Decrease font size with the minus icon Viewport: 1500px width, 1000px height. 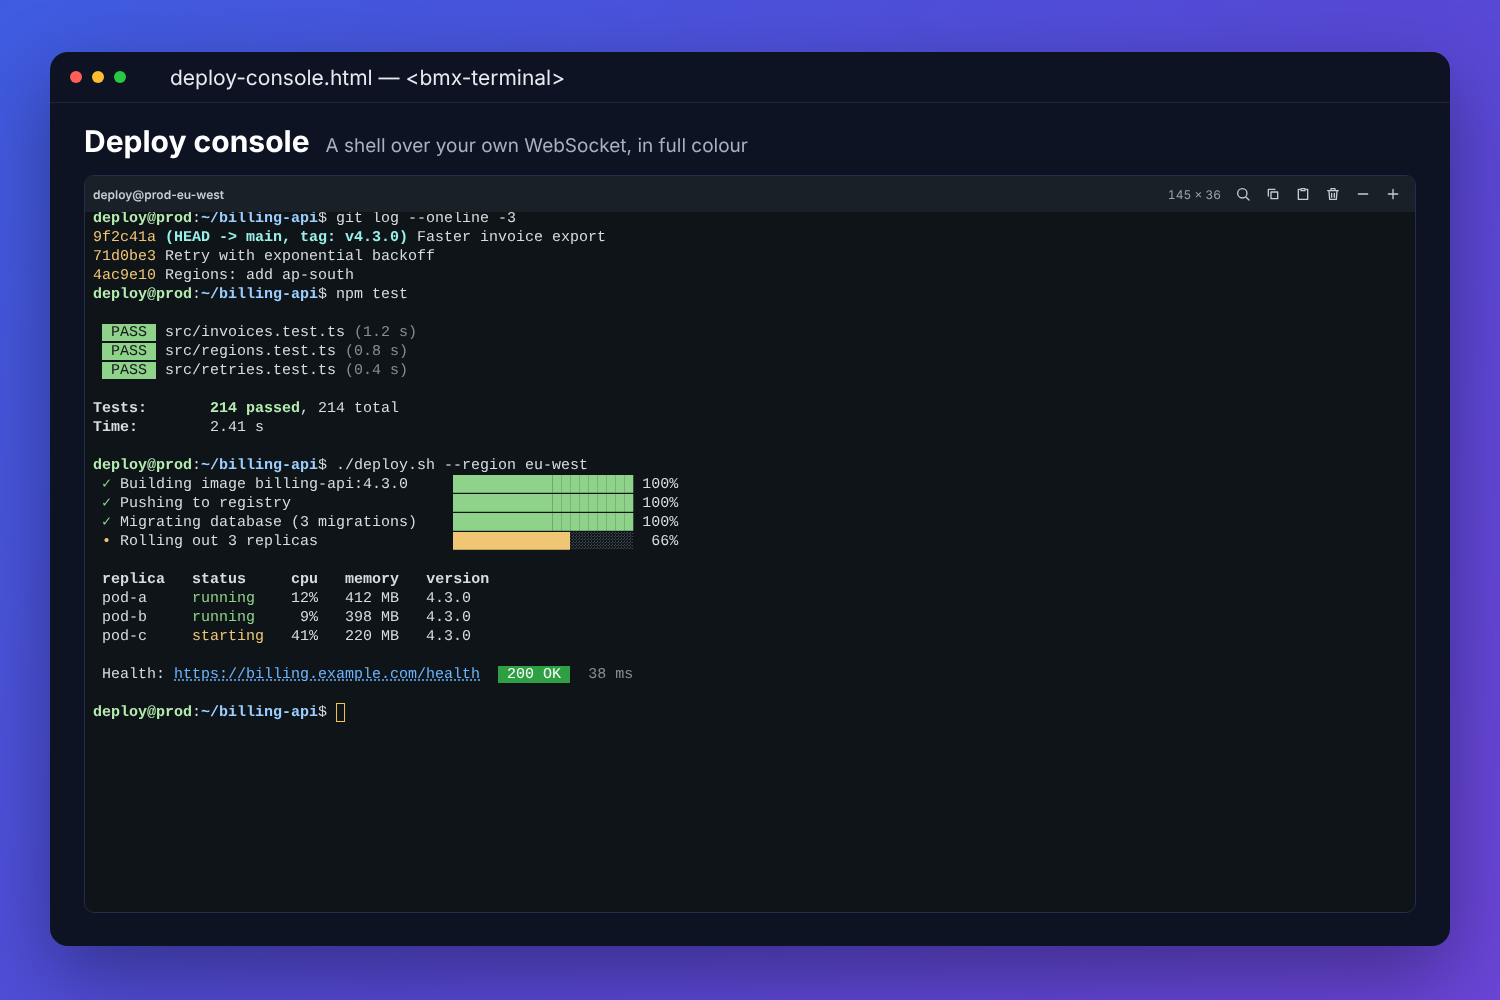pos(1363,194)
